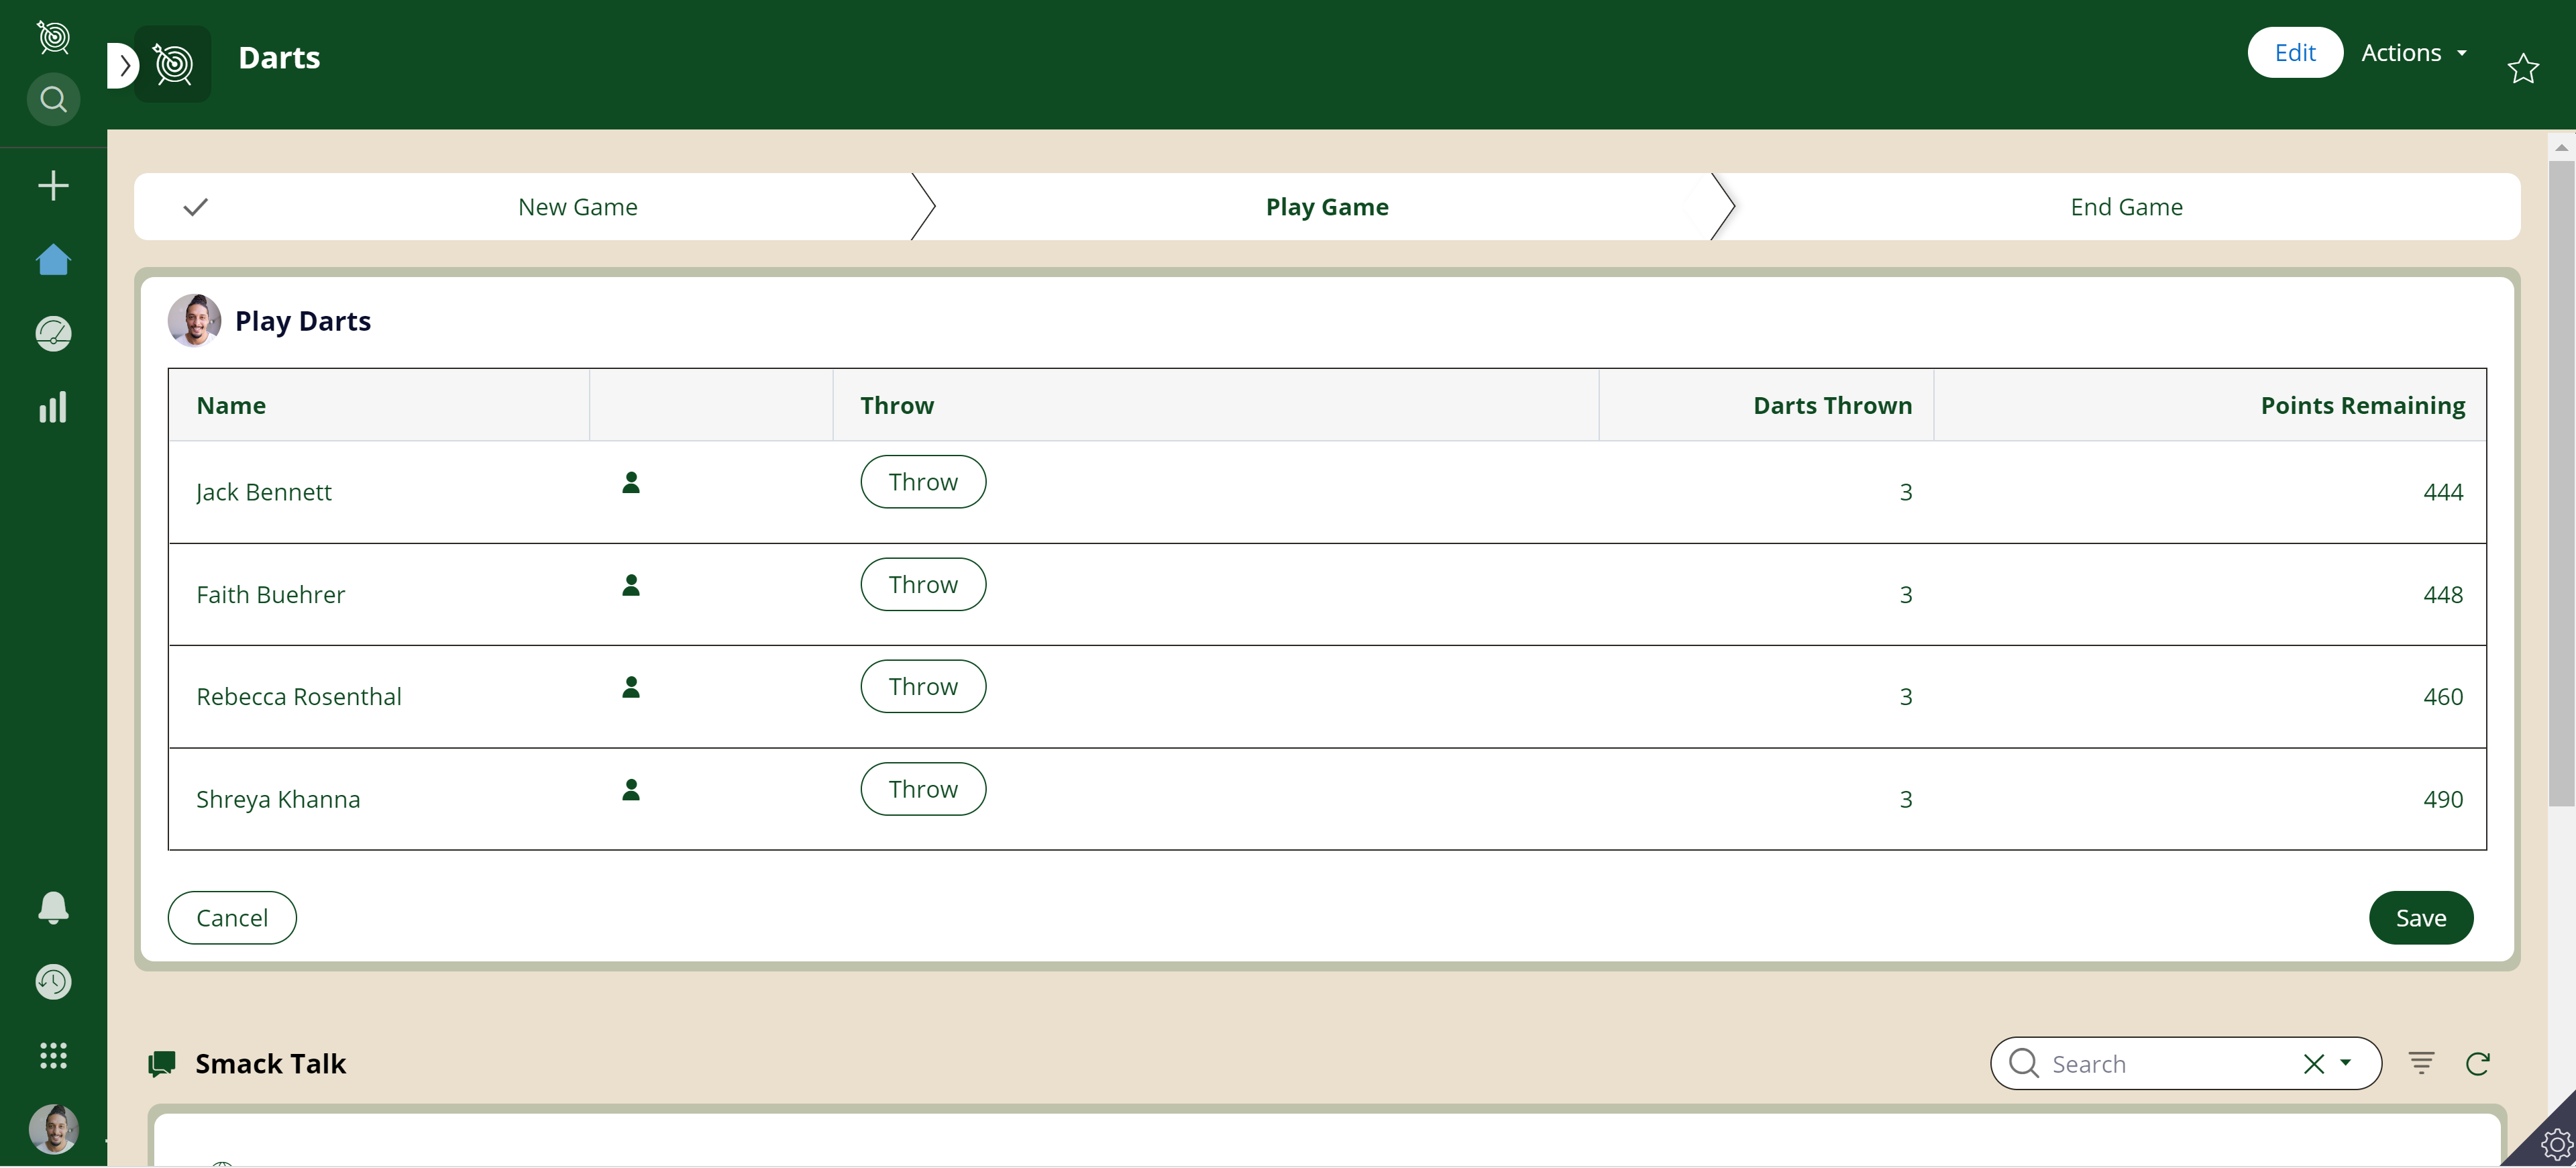Viewport: 2576px width, 1168px height.
Task: Select the New Game step
Action: click(x=577, y=207)
